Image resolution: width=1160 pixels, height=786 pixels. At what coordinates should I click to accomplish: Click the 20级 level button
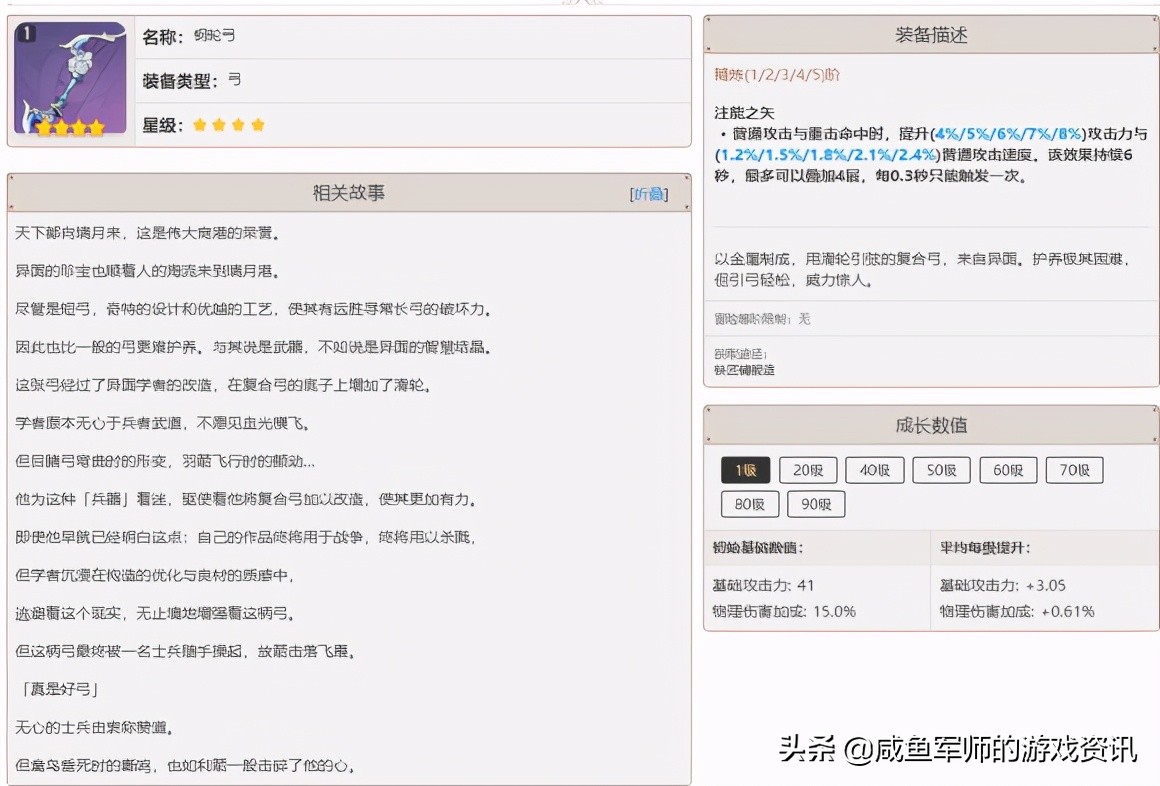pyautogui.click(x=807, y=469)
